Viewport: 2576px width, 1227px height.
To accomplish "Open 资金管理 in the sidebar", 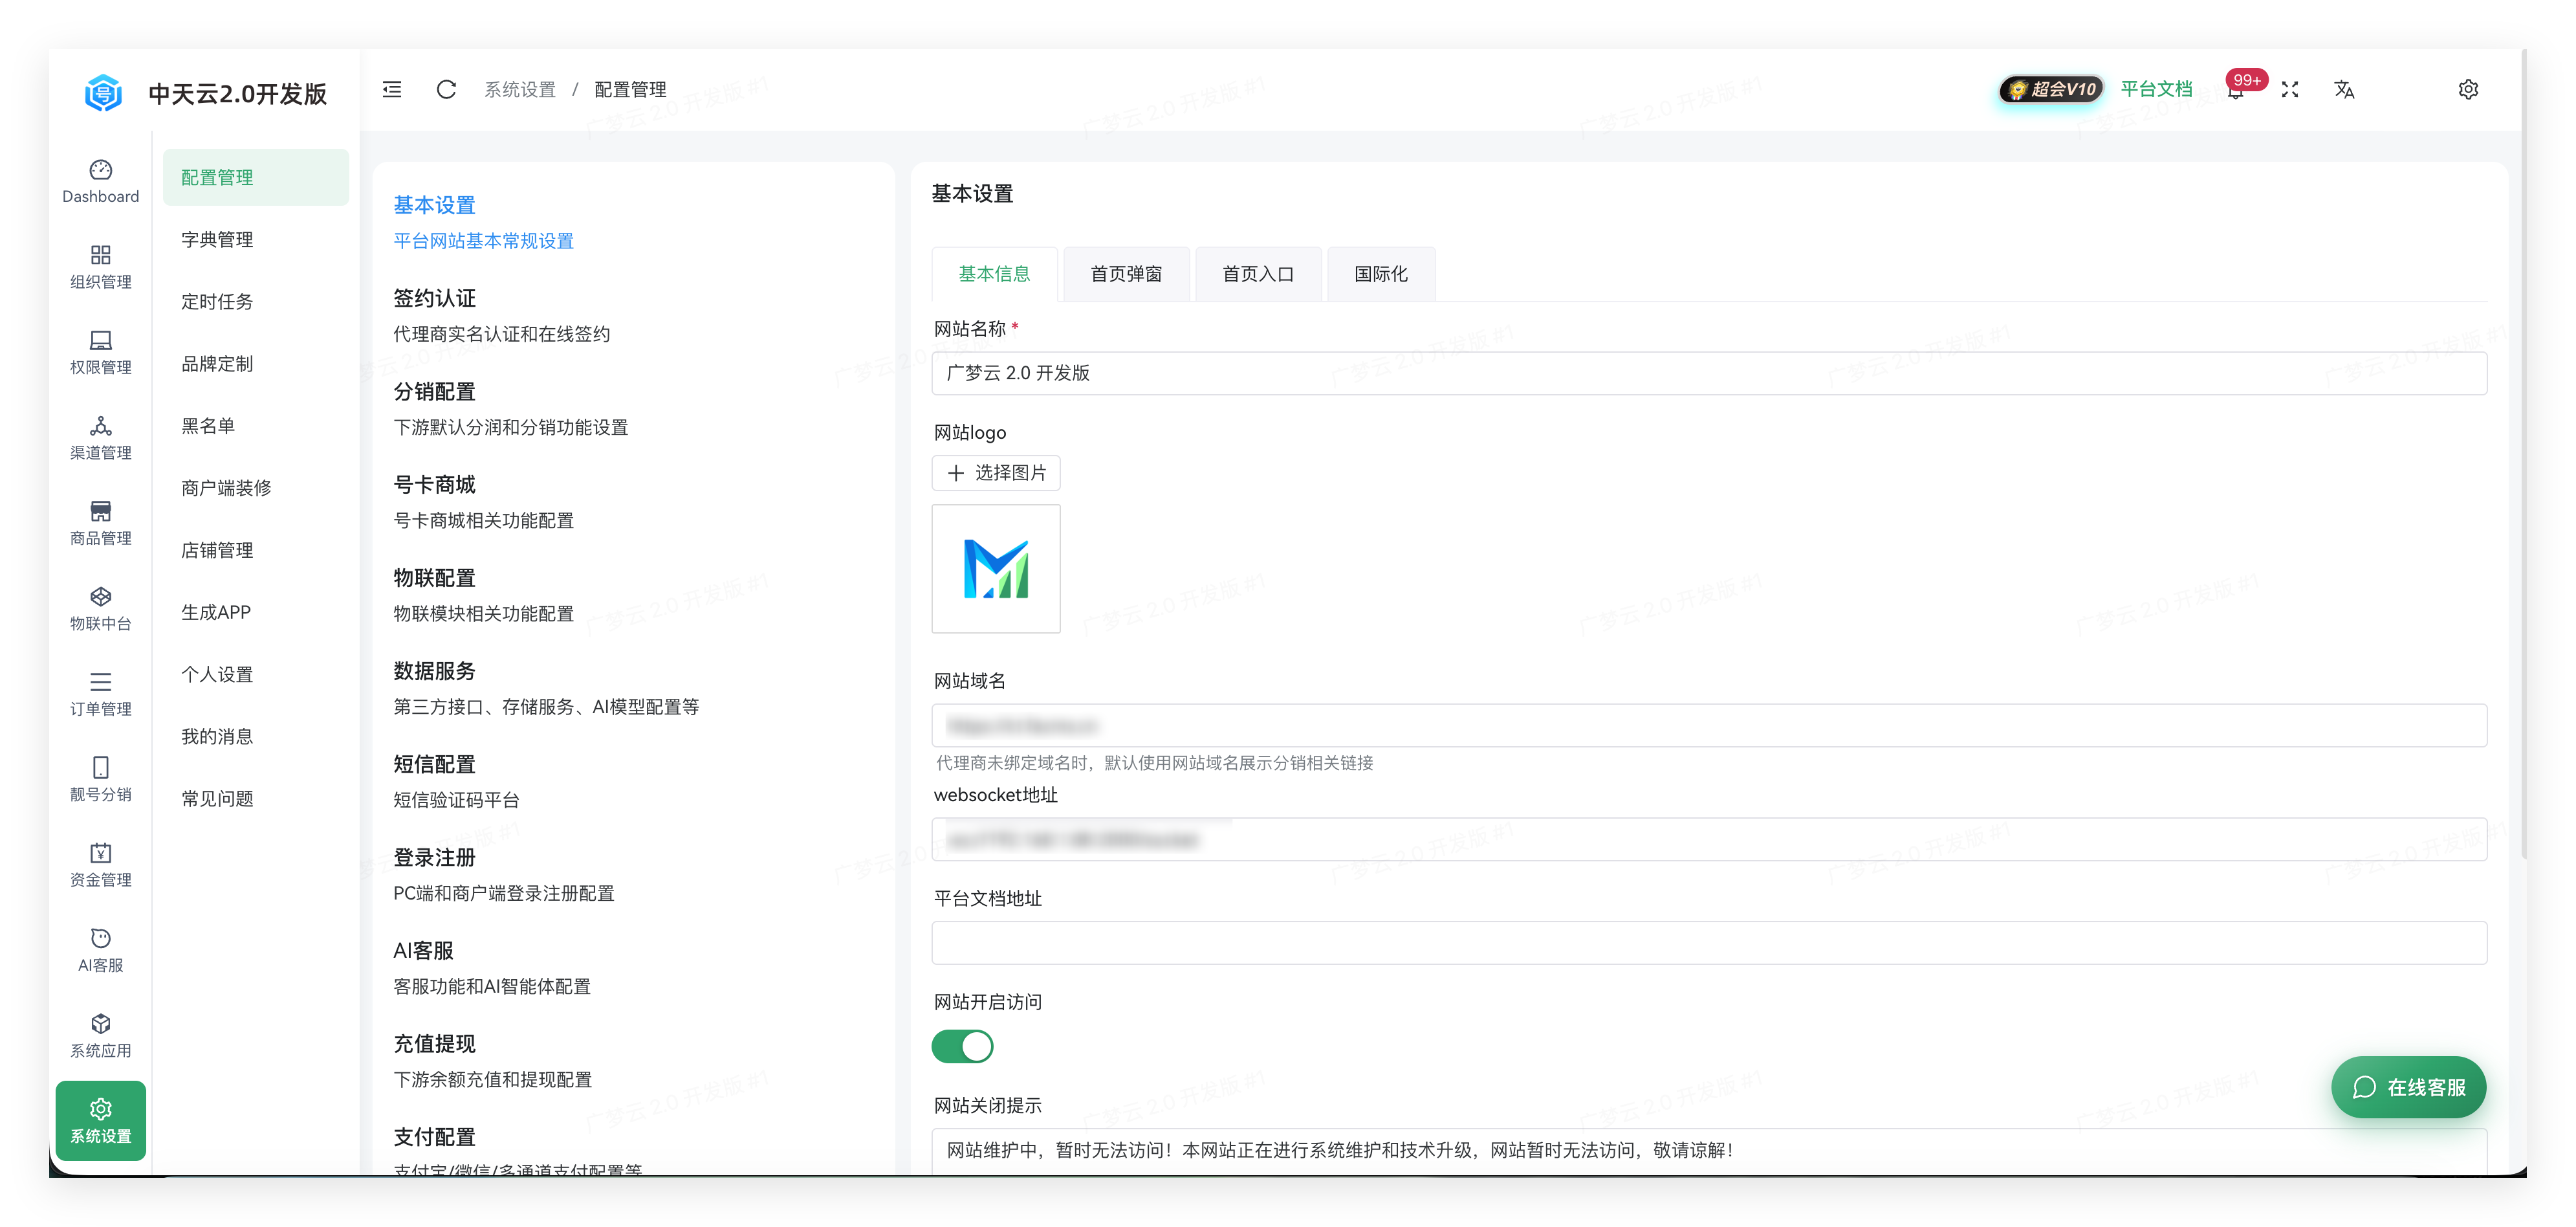I will 100,865.
